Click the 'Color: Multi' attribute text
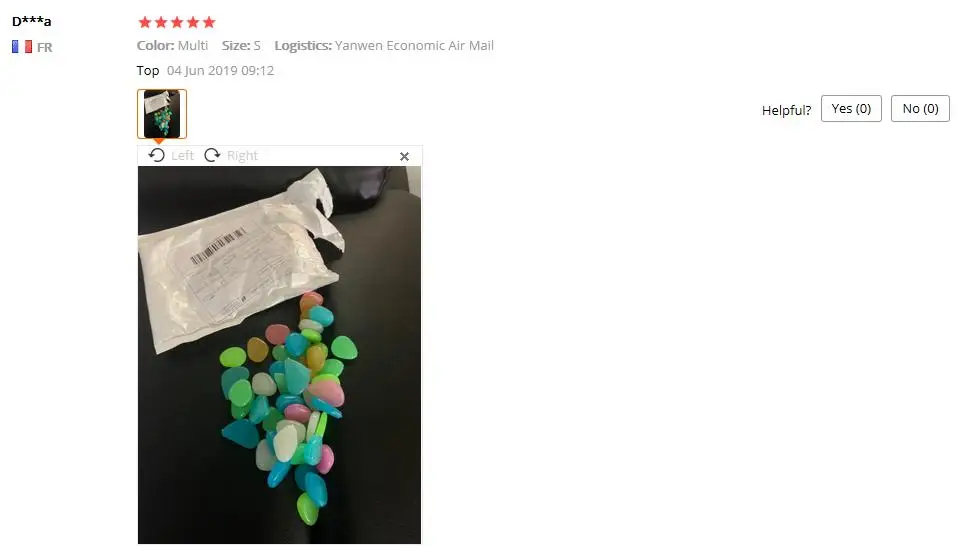Viewport: 957px width, 547px height. (x=172, y=45)
